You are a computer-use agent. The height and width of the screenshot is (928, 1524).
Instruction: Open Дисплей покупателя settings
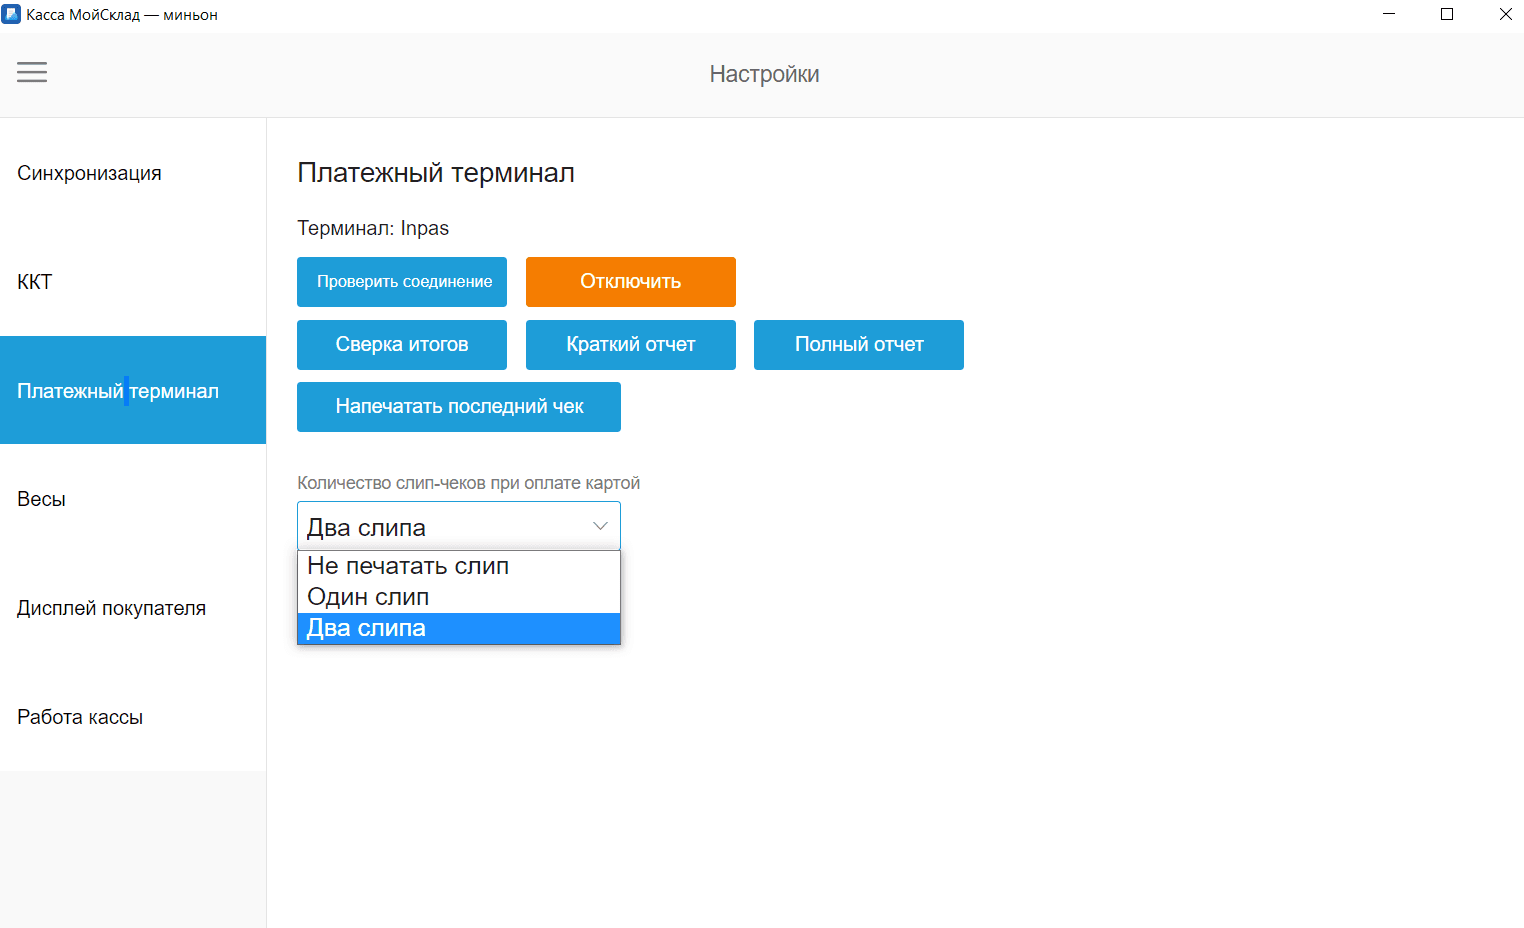[x=111, y=607]
